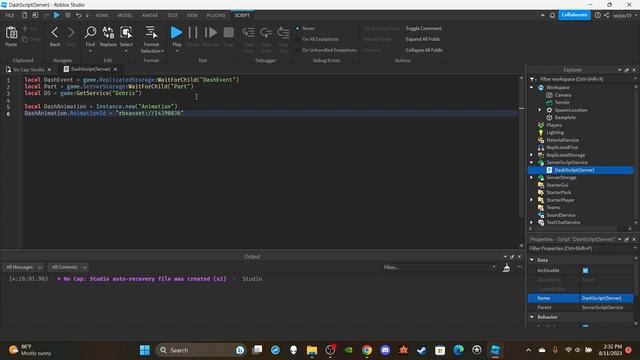Select SoundService in the Explorer
This screenshot has height=360, width=640.
coord(560,215)
